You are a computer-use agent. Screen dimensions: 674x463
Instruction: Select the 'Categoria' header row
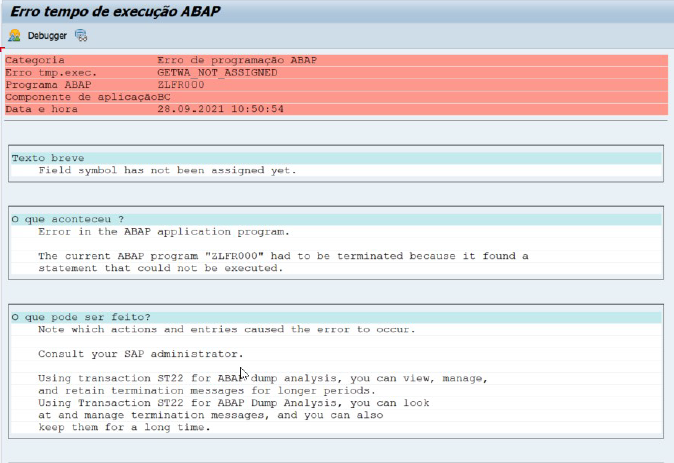336,60
